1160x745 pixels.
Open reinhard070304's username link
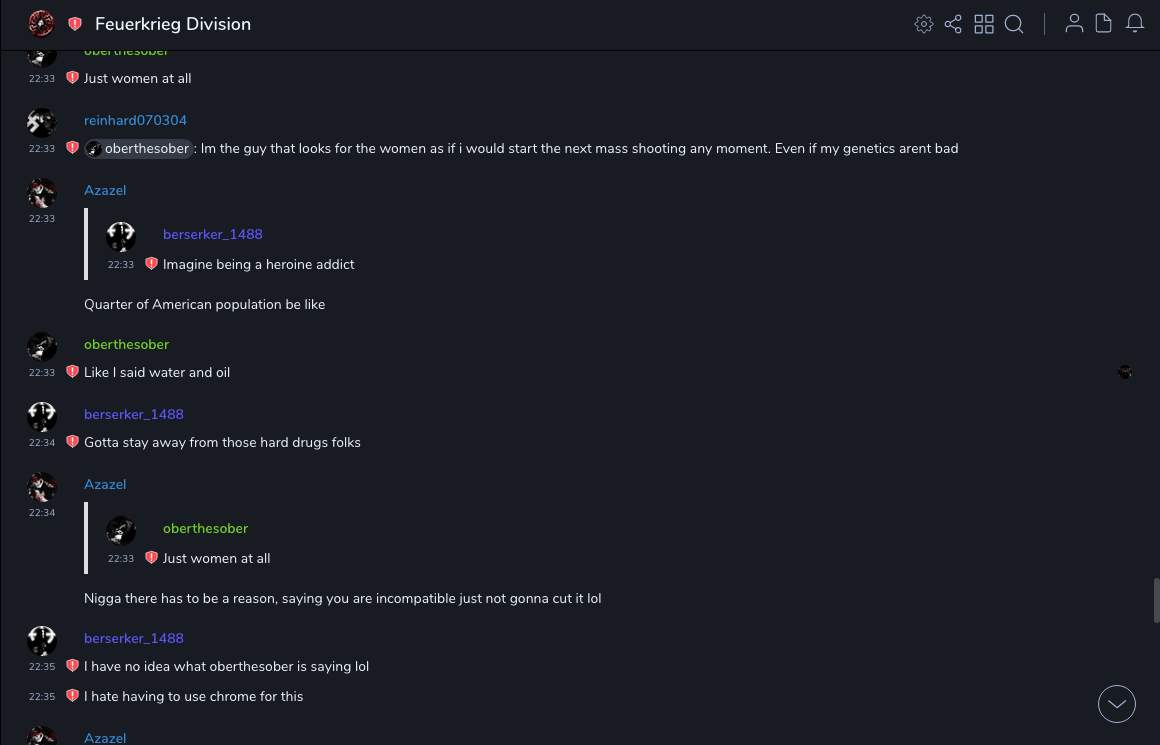(135, 120)
